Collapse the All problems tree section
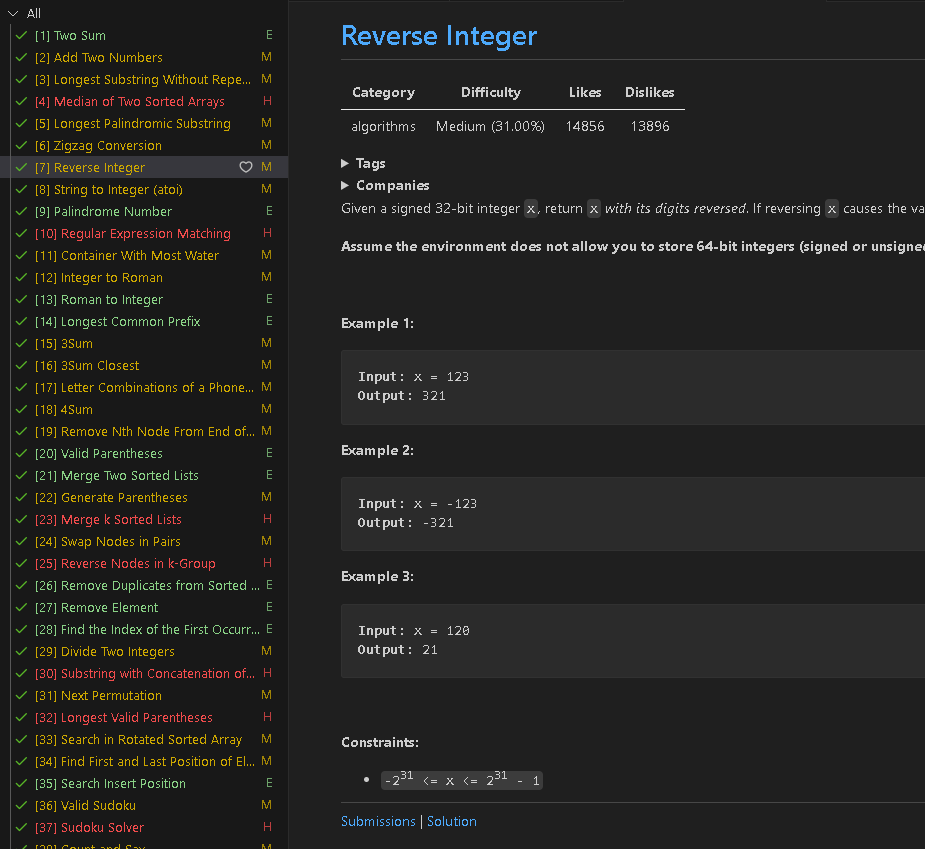The image size is (925, 849). [x=13, y=14]
